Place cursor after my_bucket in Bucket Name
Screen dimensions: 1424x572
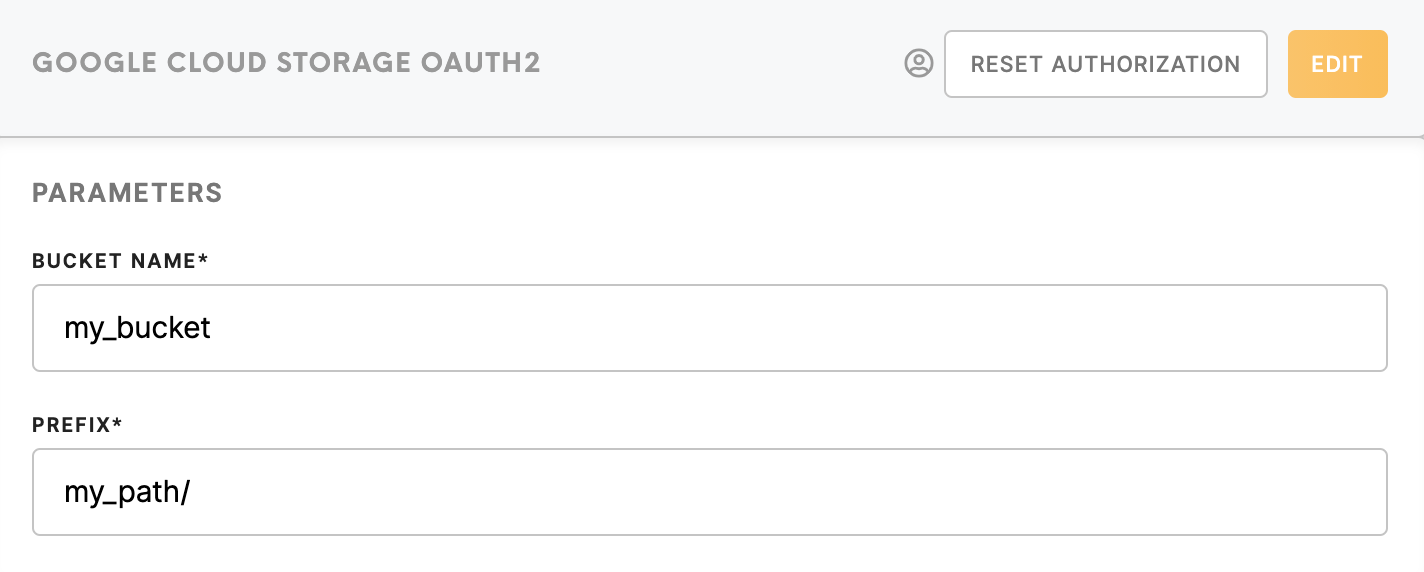(x=212, y=329)
